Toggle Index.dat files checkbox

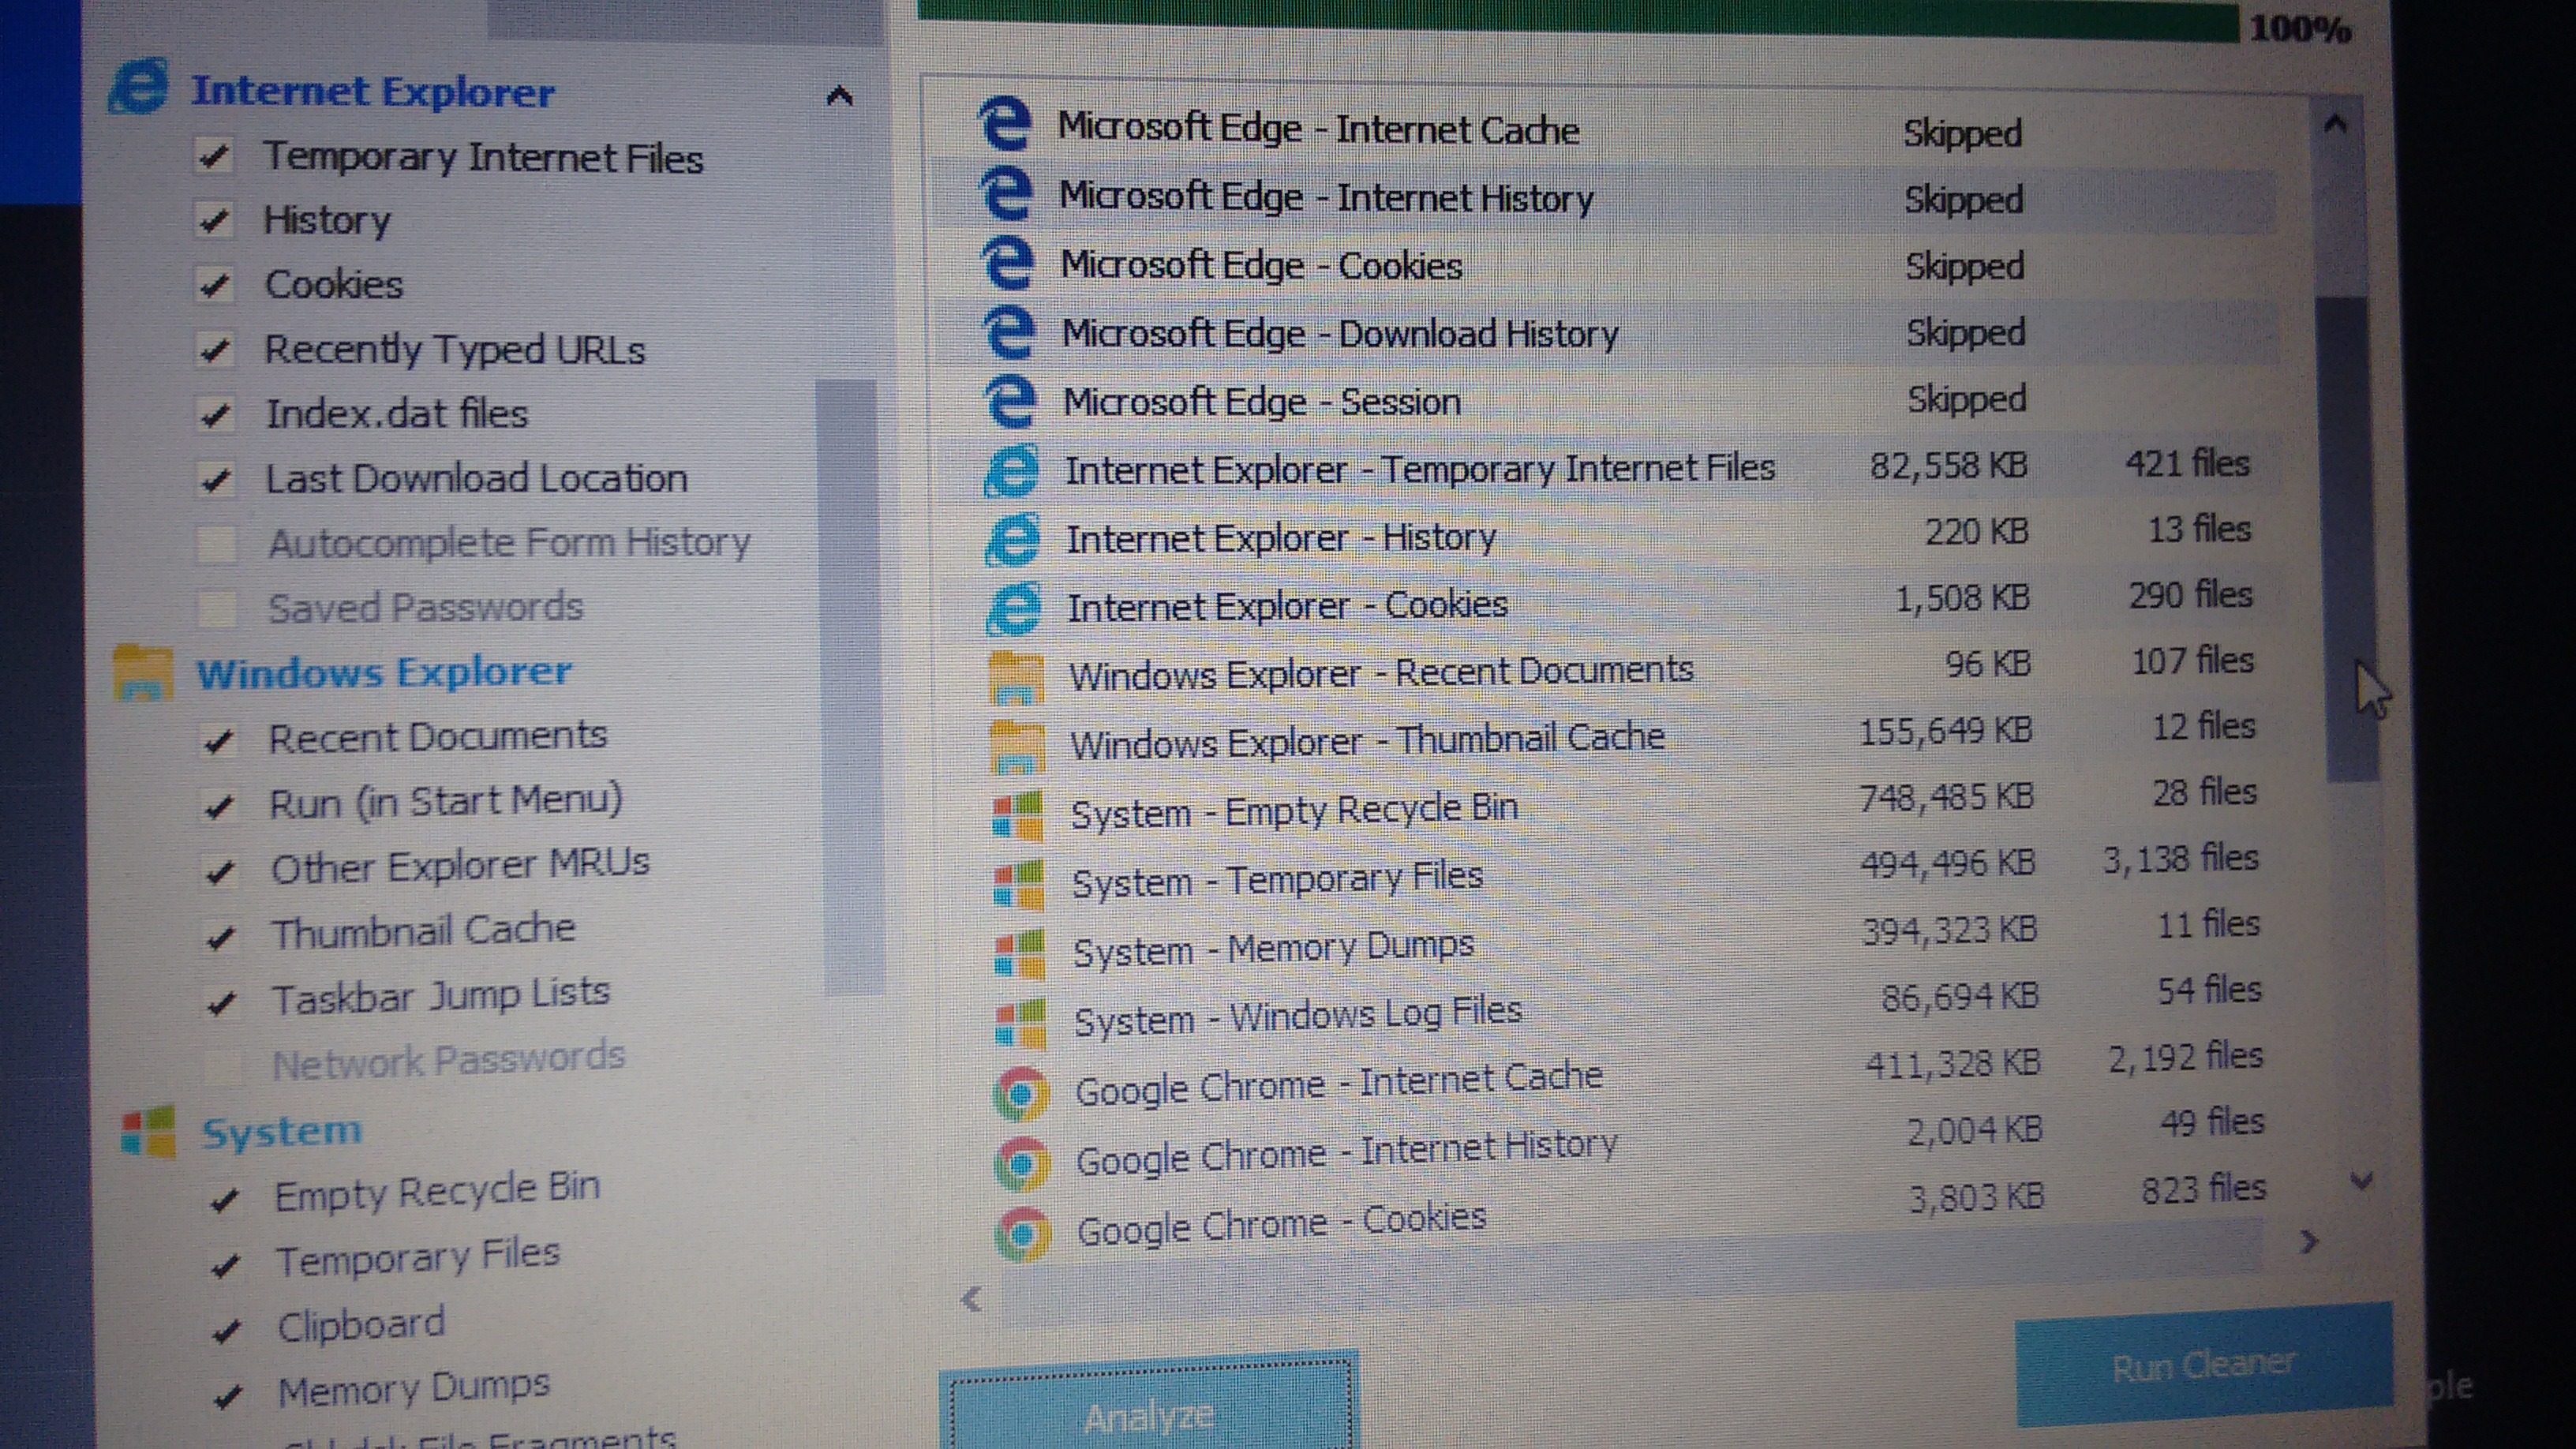pos(216,415)
